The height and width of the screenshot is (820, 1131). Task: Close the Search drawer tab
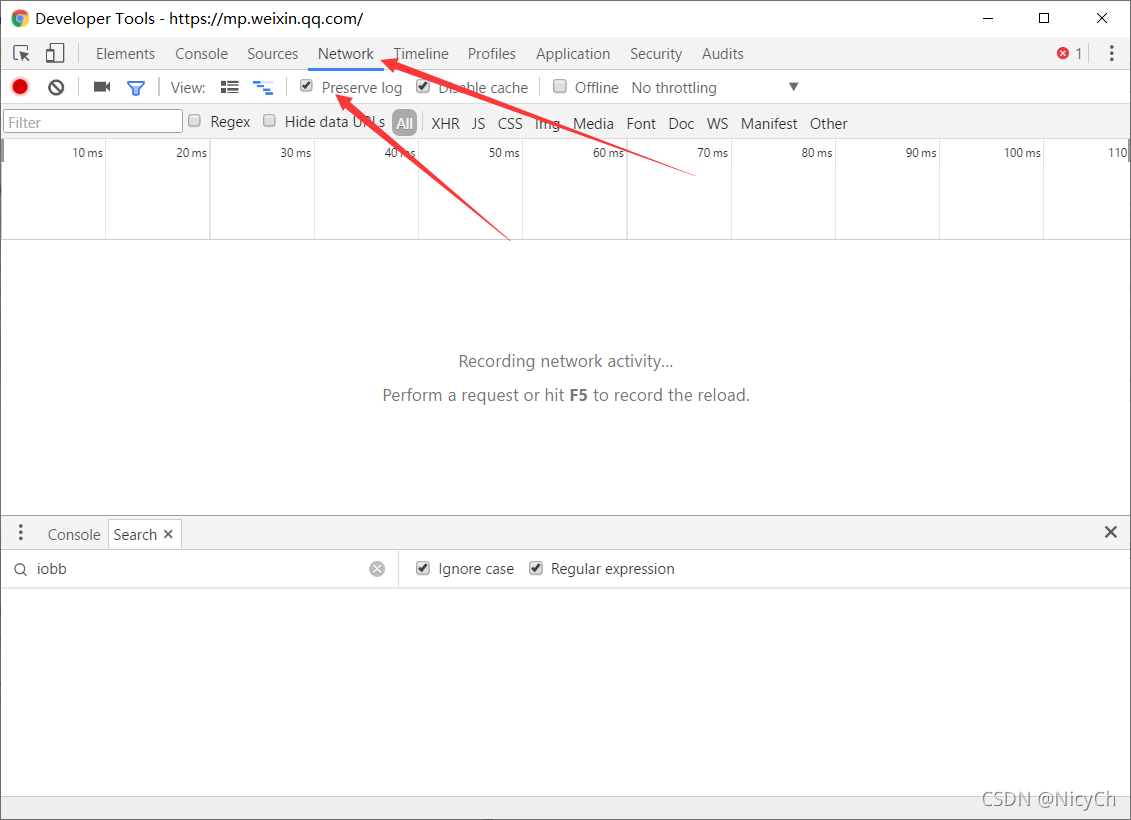(x=168, y=534)
